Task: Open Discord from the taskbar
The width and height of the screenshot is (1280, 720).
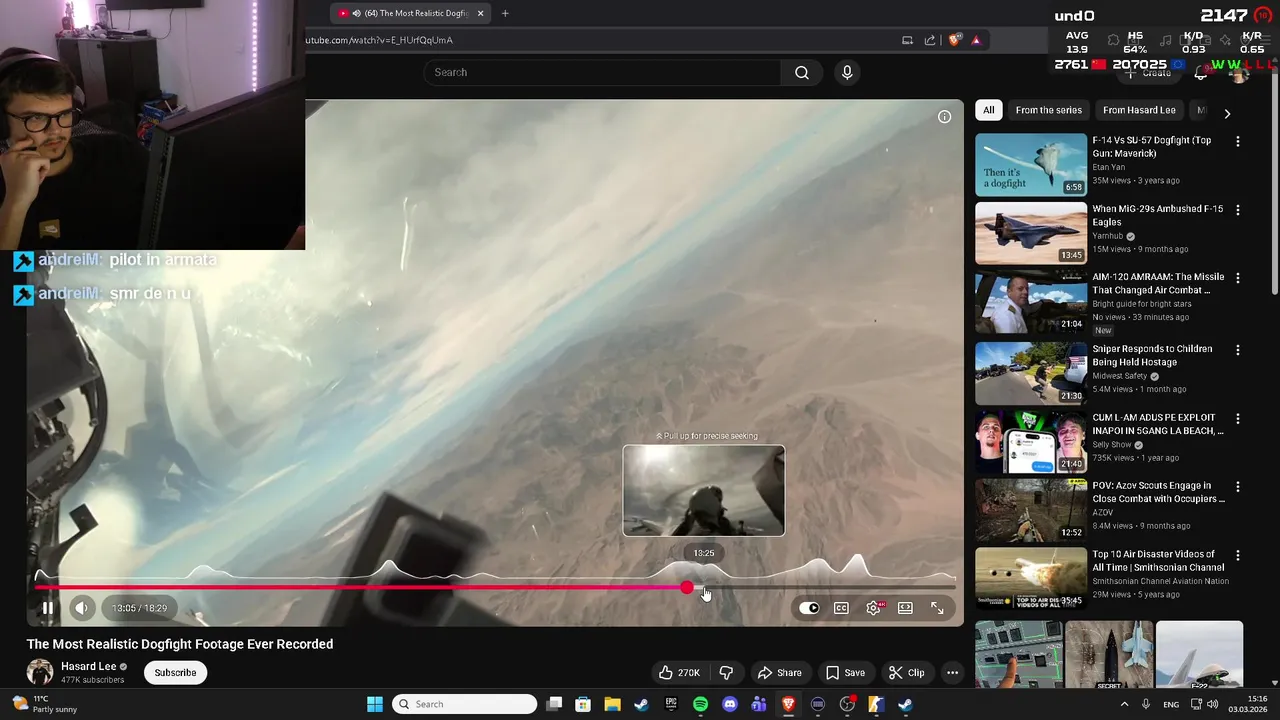Action: [x=729, y=704]
